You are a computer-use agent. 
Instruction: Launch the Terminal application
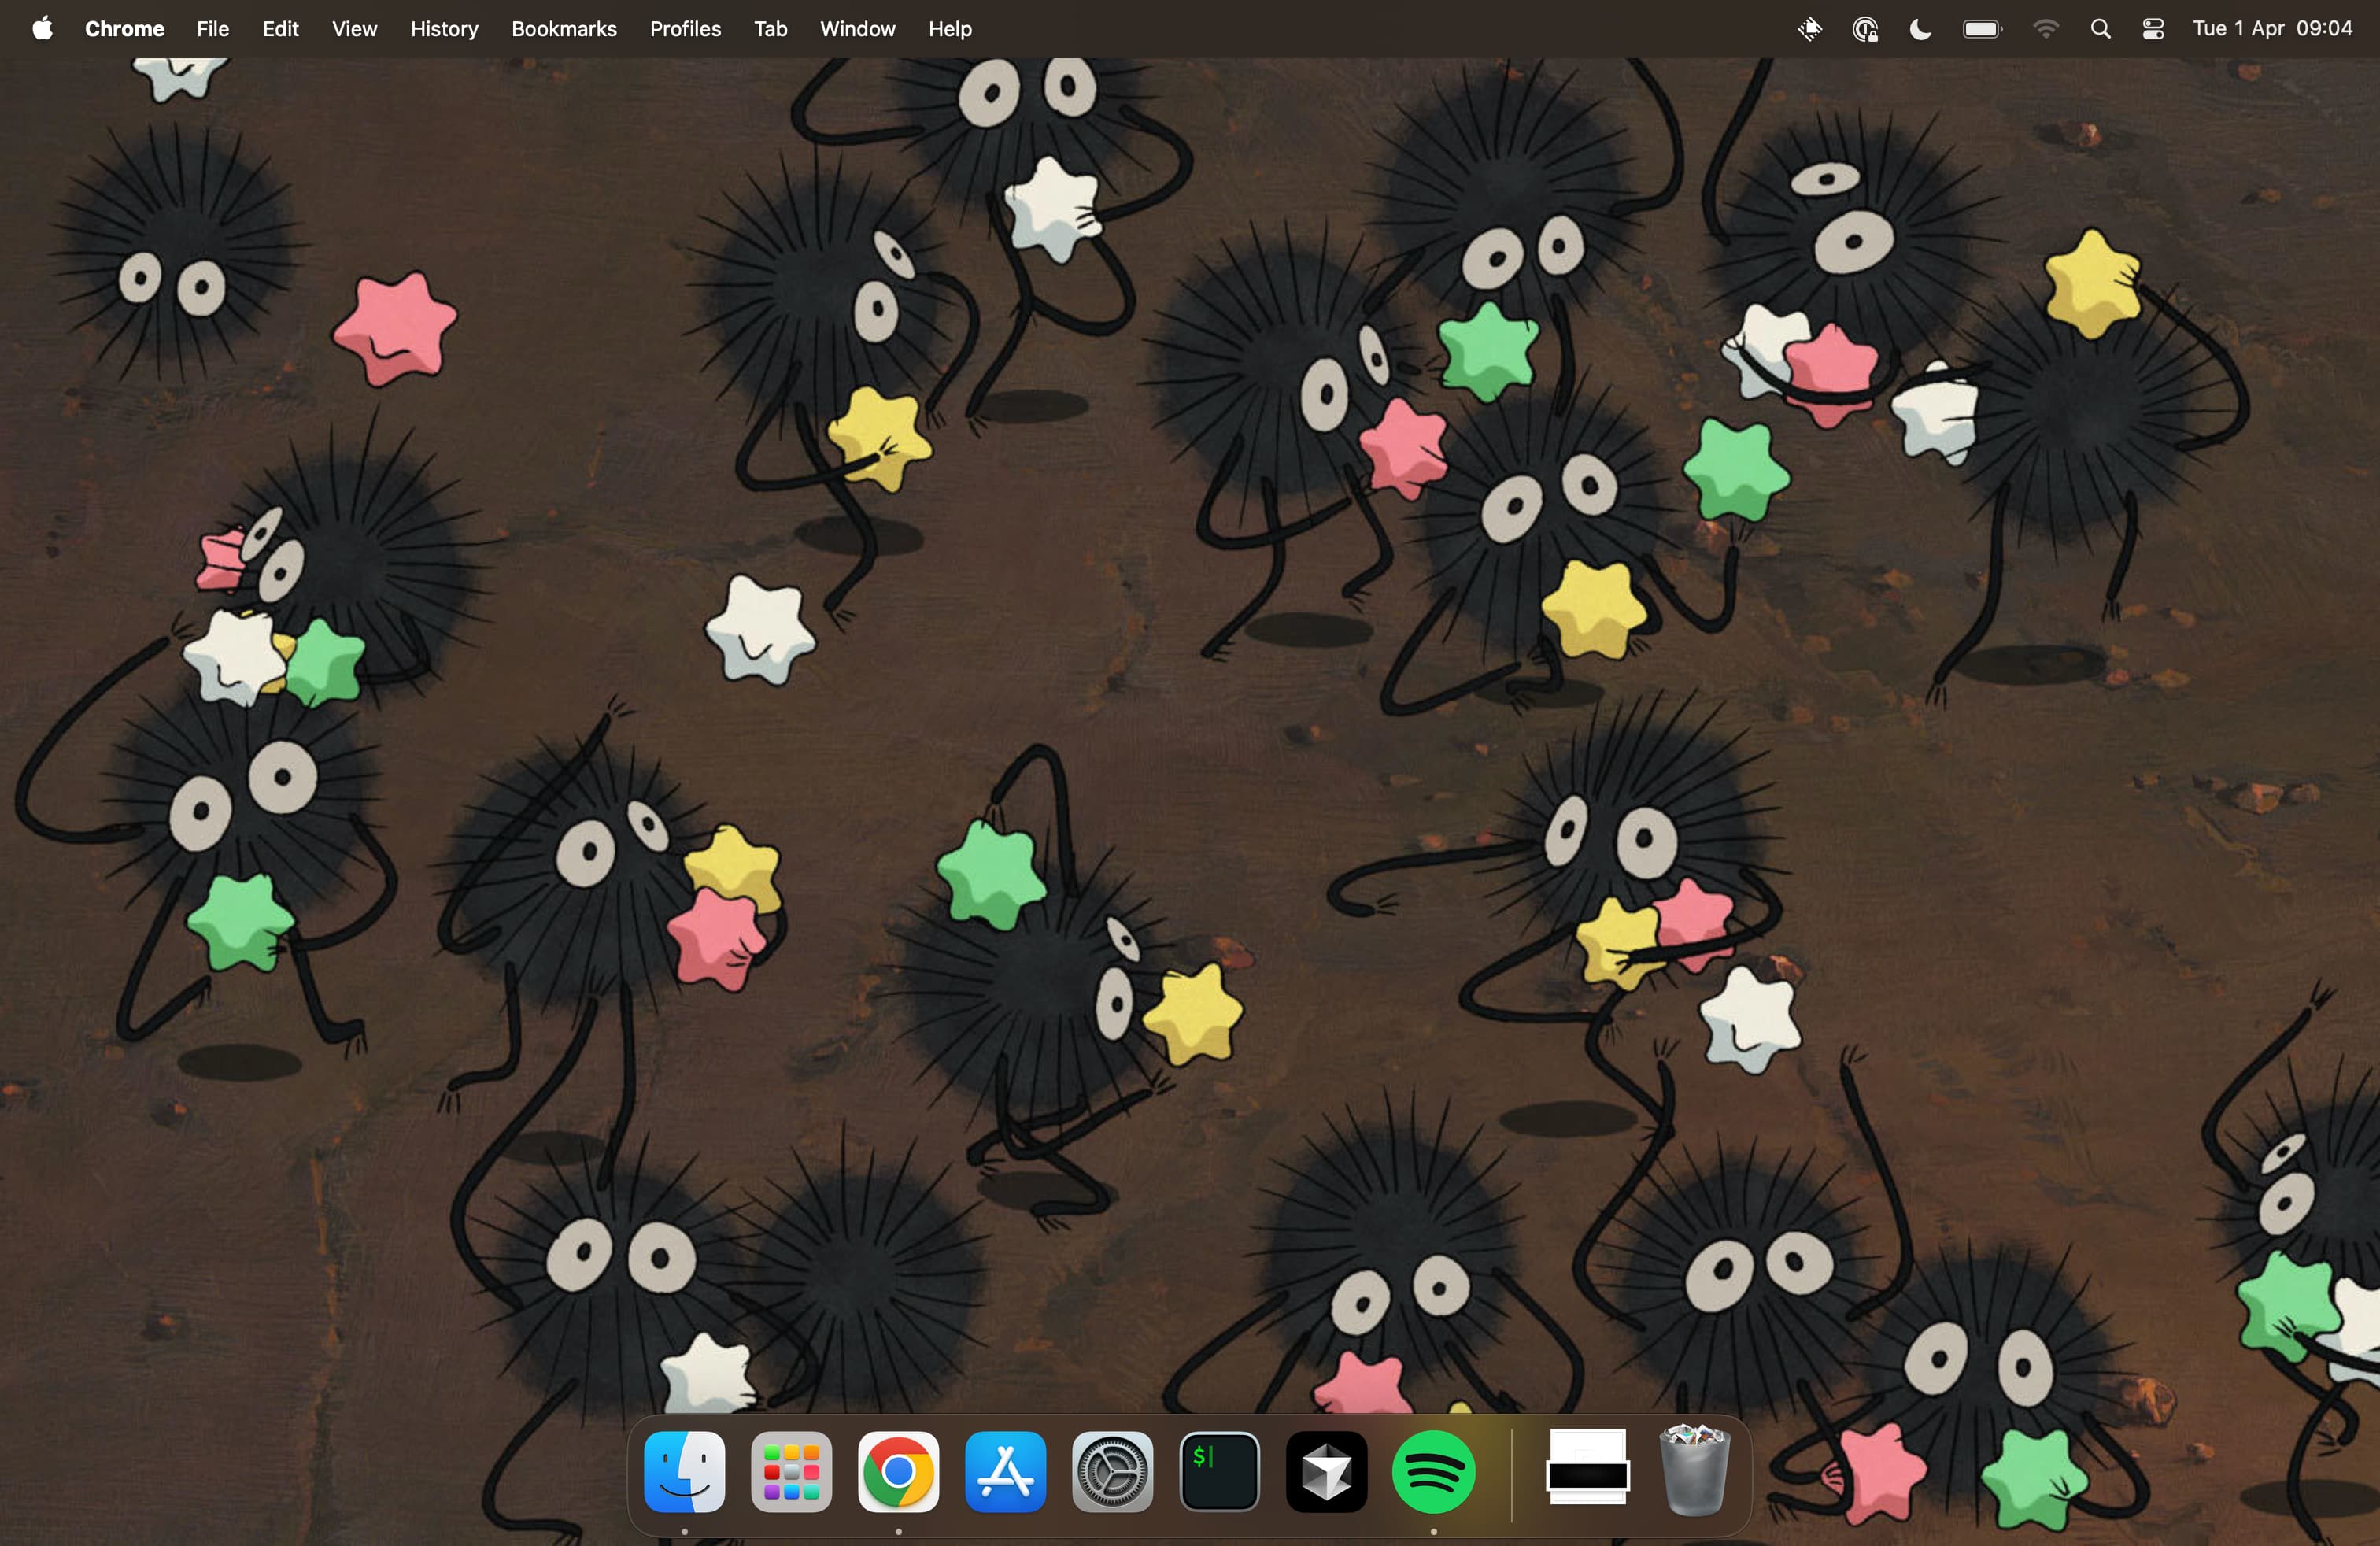(1219, 1471)
